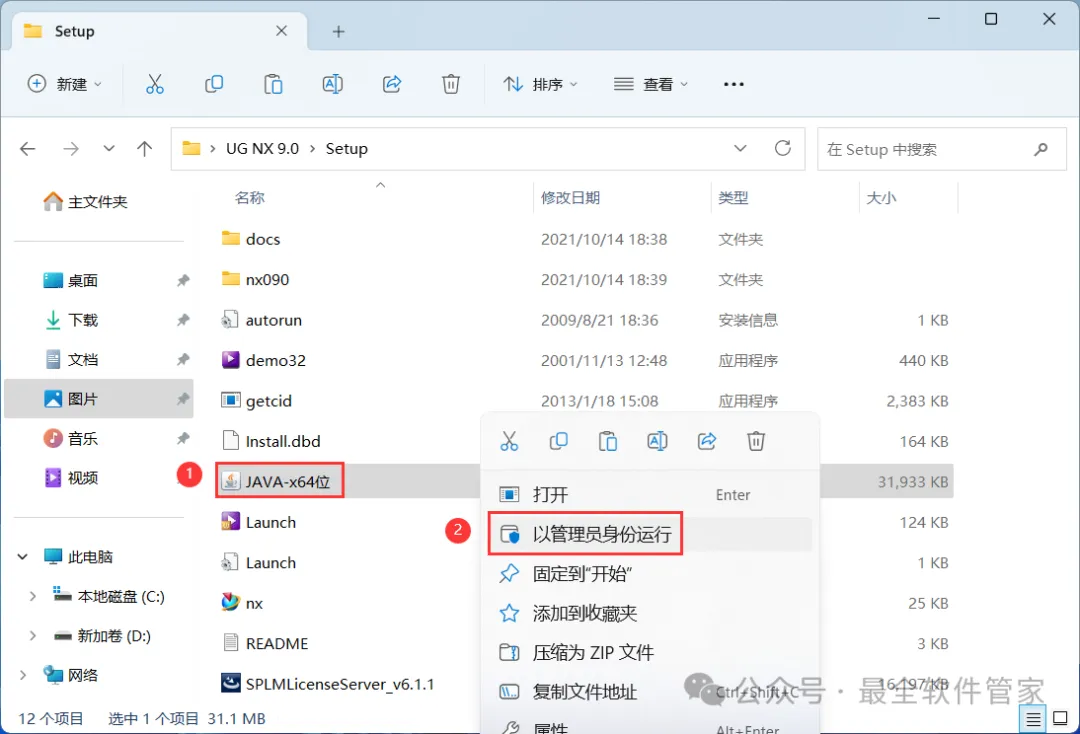Switch to details view icon in status bar
This screenshot has height=734, width=1080.
pos(1033,720)
